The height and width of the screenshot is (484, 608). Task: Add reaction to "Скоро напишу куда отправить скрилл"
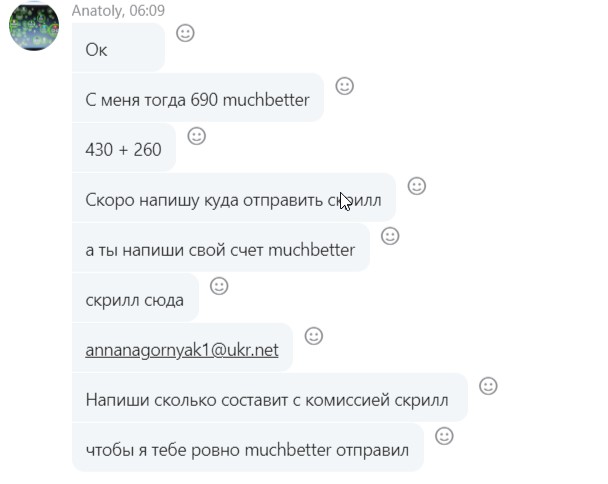pyautogui.click(x=417, y=186)
